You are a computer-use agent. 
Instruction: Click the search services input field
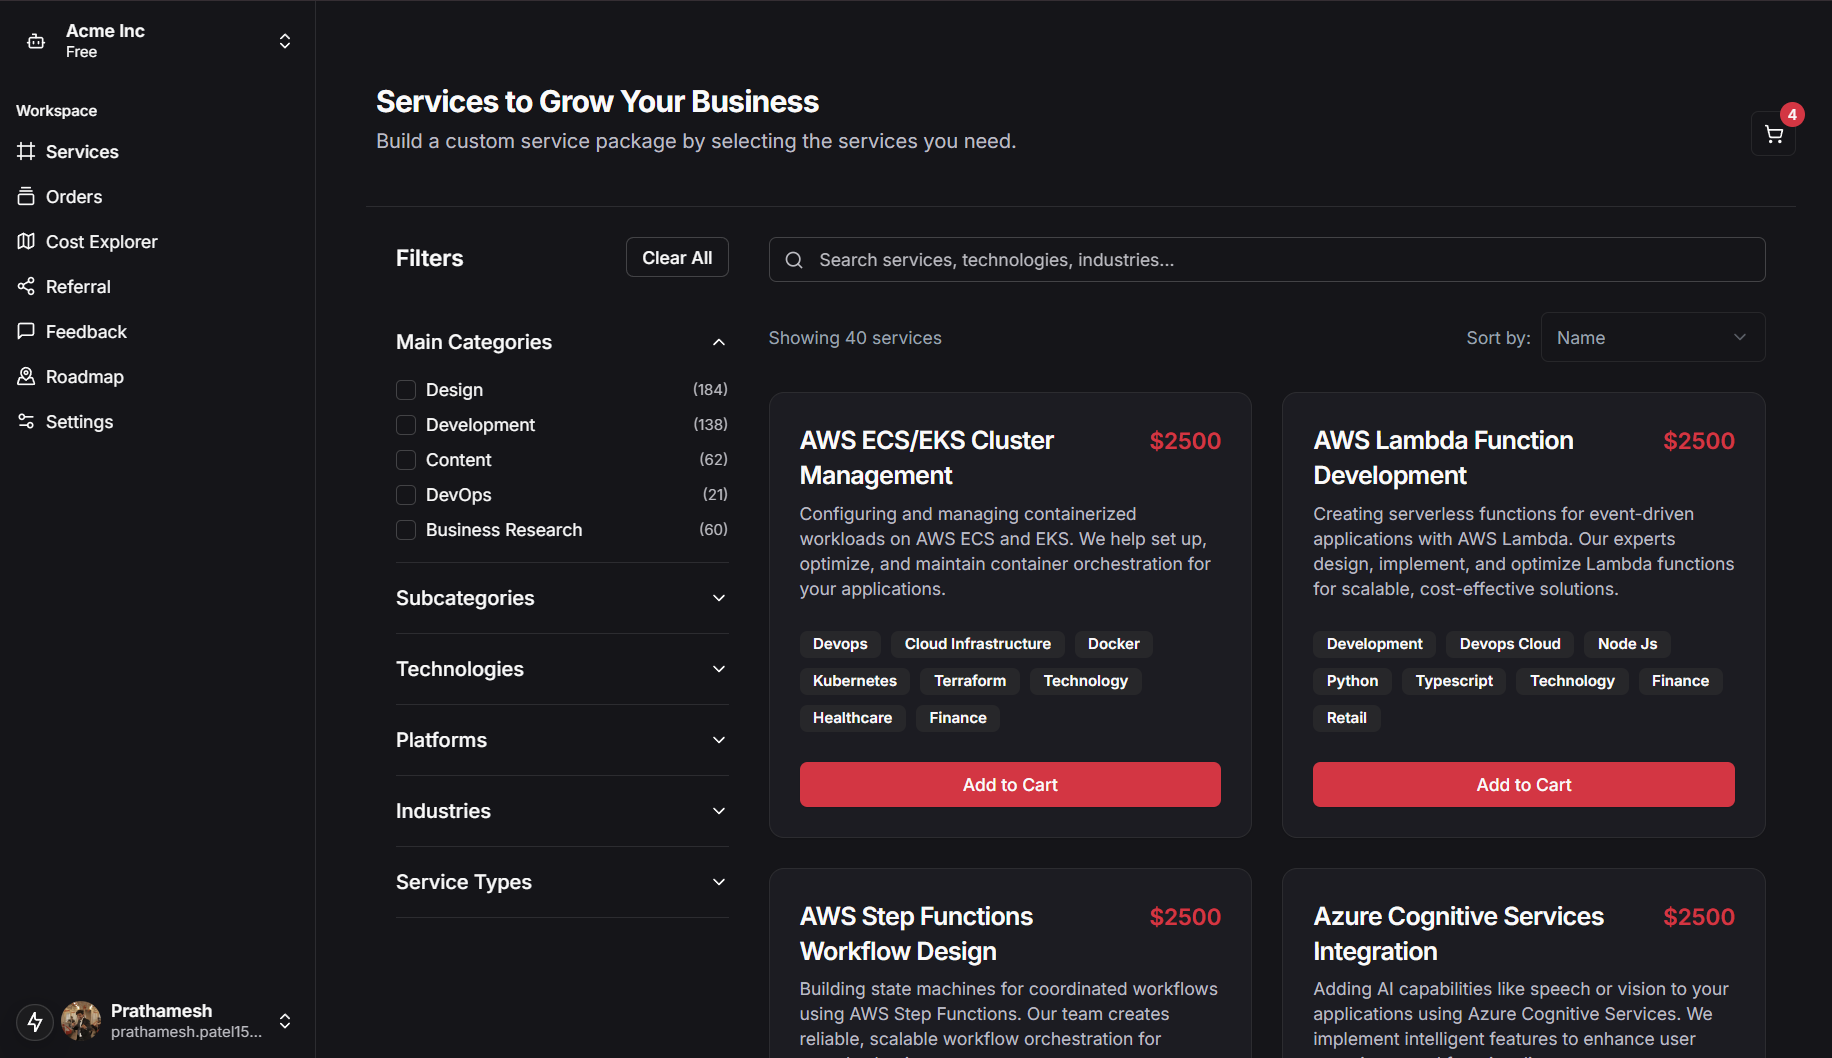point(1280,260)
